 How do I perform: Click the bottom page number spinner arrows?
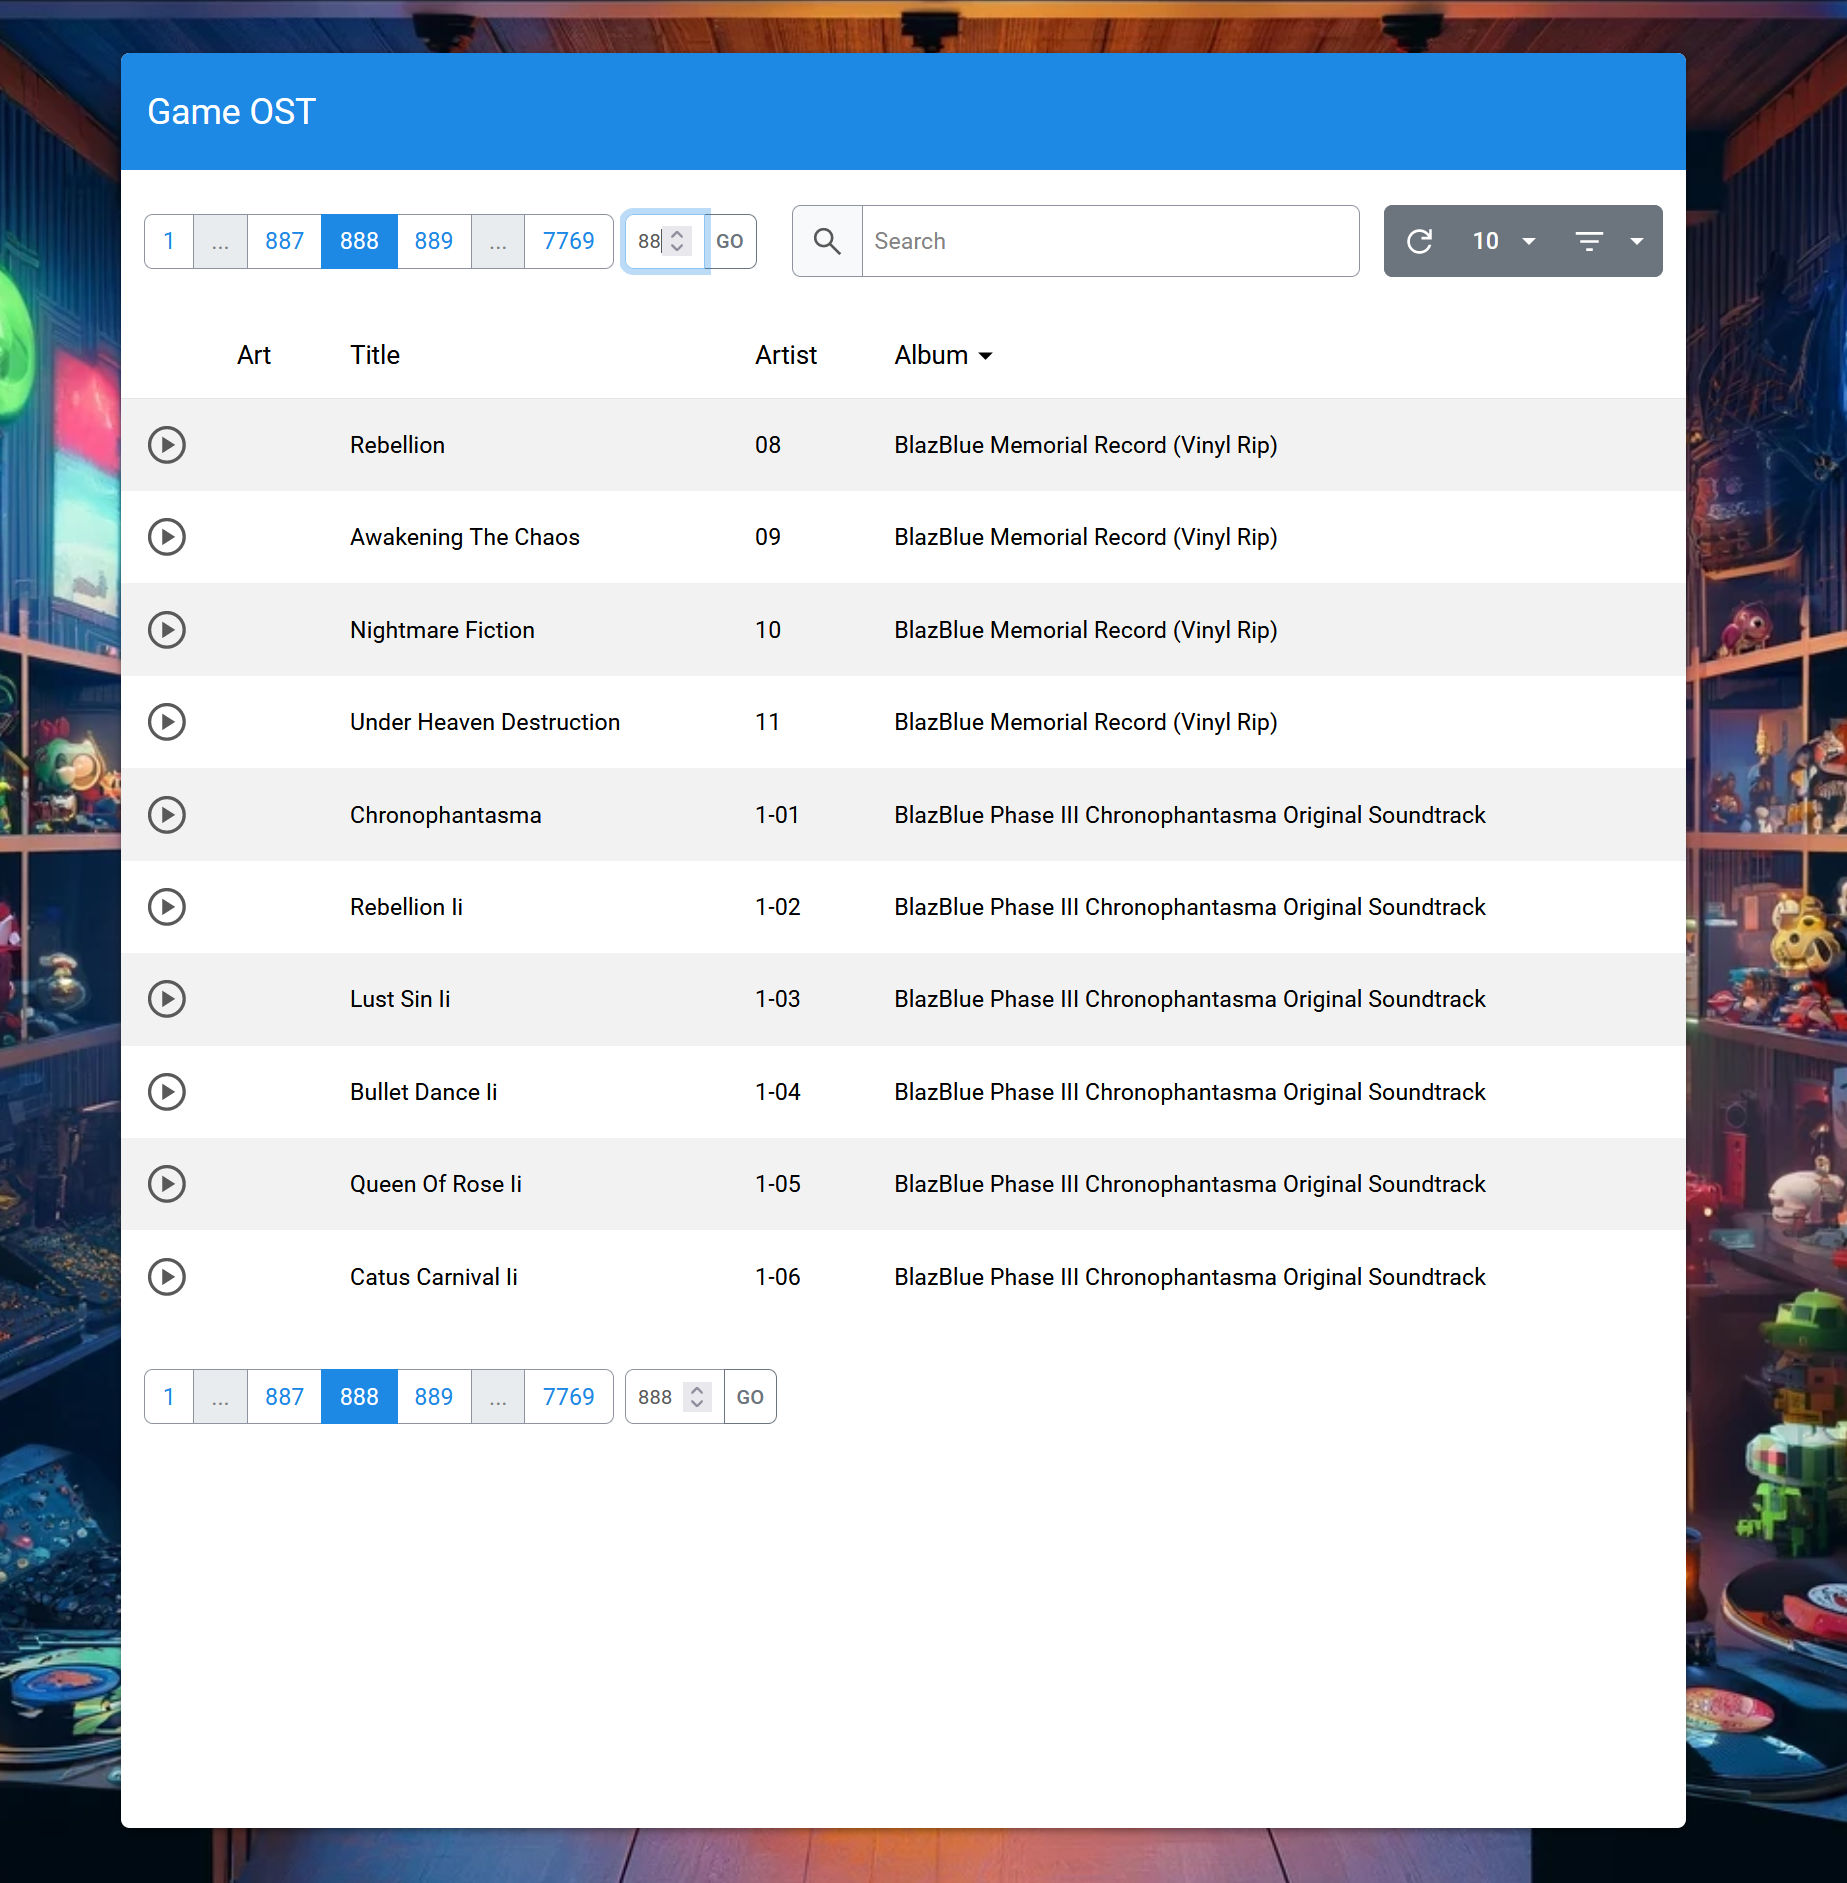point(697,1397)
